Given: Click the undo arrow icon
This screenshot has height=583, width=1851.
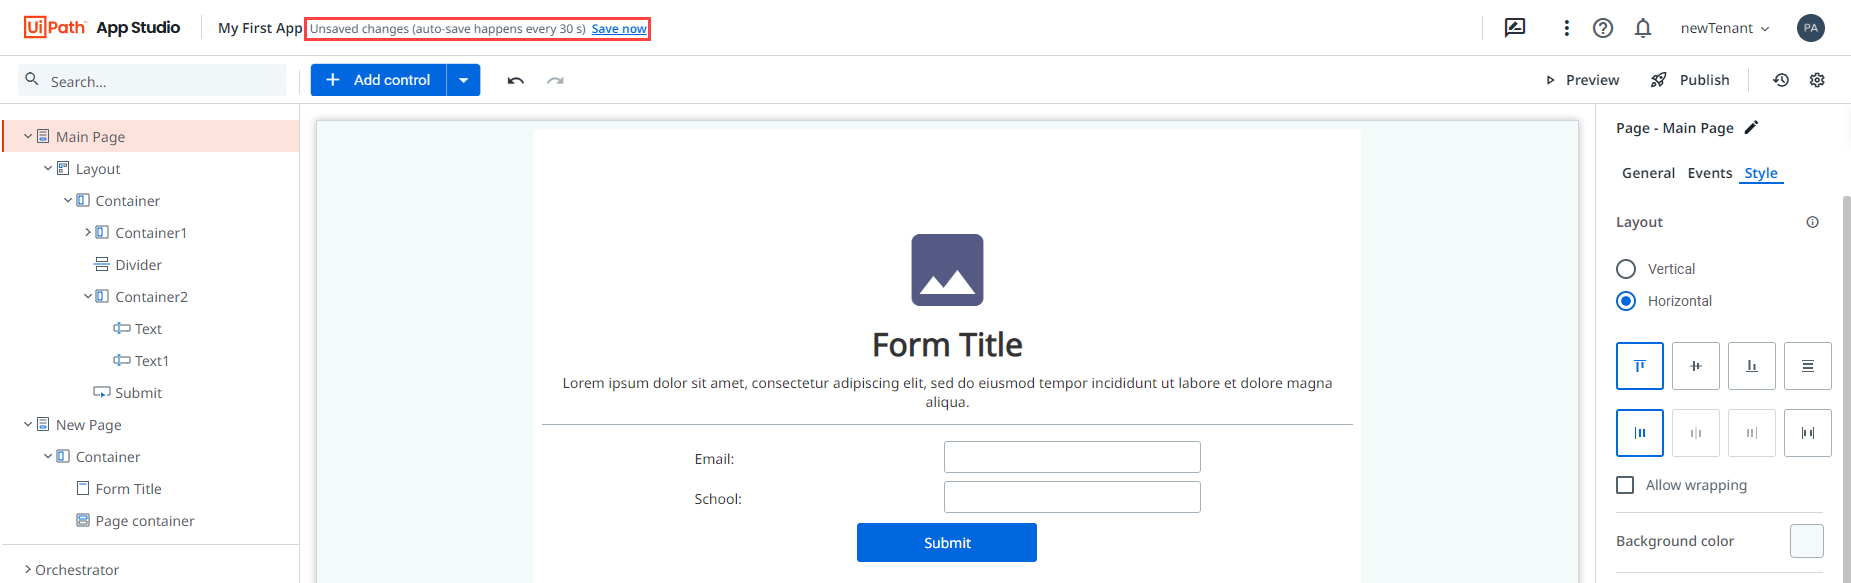Looking at the screenshot, I should [x=516, y=80].
